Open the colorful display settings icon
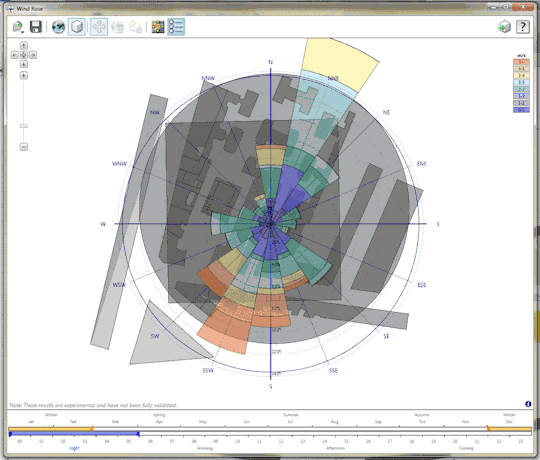This screenshot has height=460, width=540. pyautogui.click(x=158, y=27)
